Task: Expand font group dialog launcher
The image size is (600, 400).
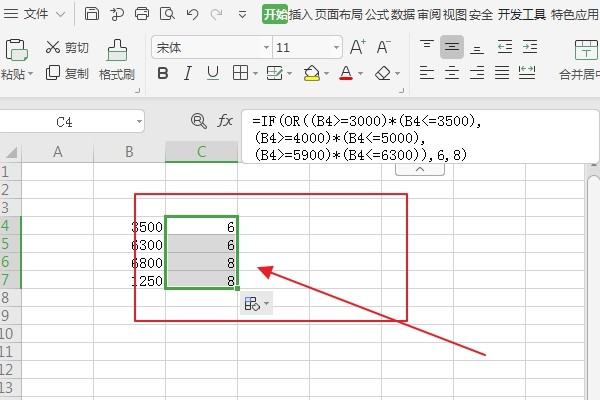Action: (401, 91)
